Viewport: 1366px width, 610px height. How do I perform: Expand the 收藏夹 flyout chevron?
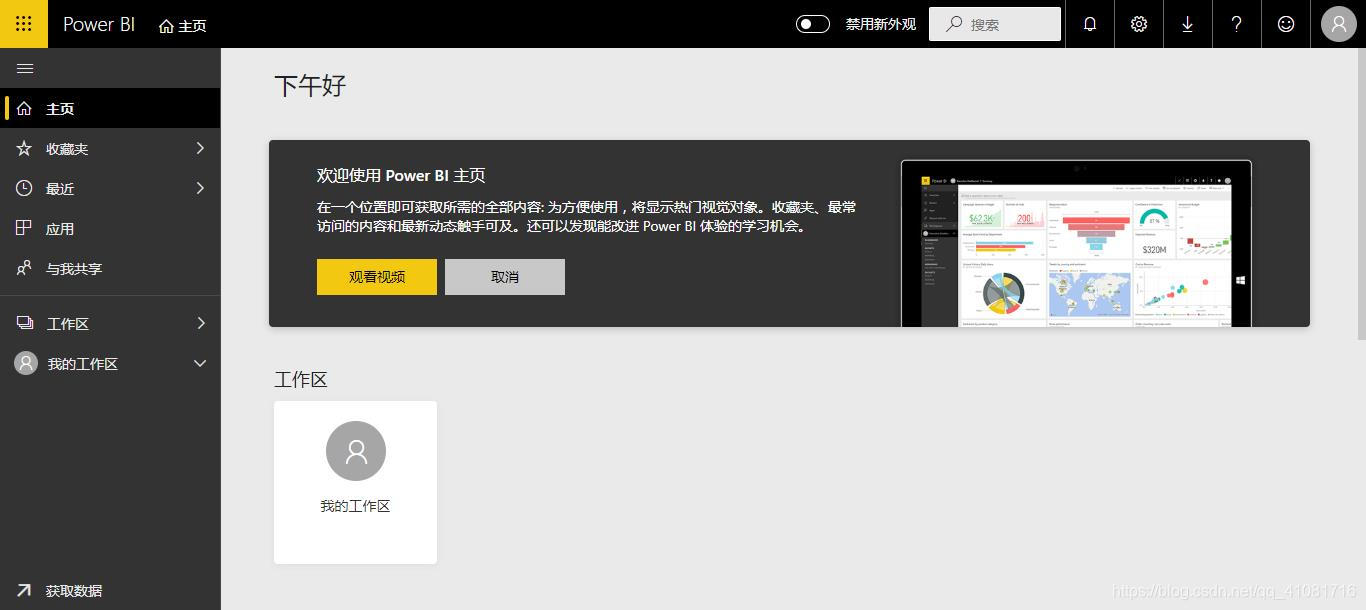click(200, 148)
